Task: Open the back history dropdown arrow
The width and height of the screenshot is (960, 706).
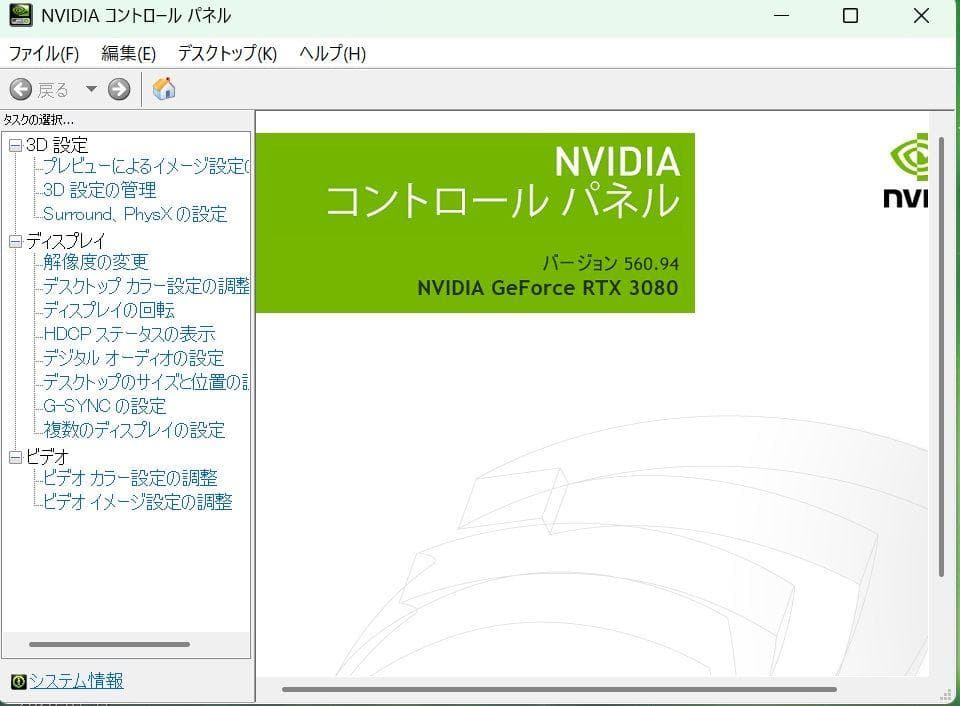Action: click(x=91, y=89)
